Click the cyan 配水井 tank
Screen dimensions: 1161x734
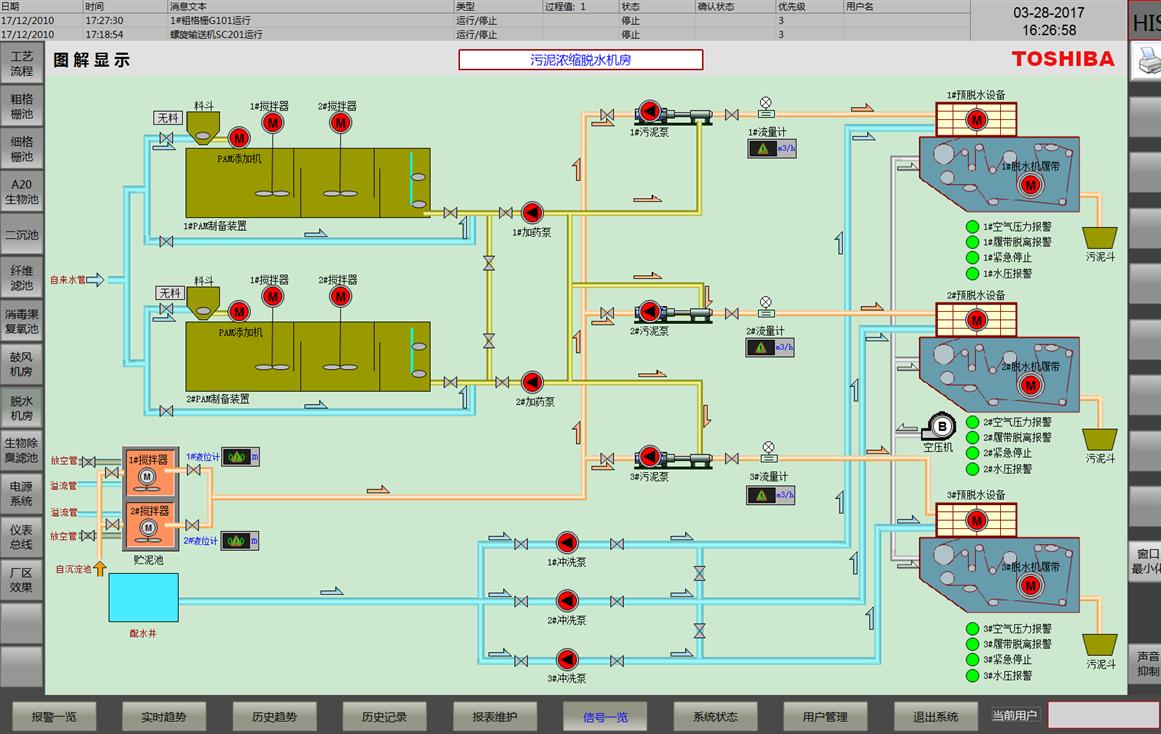(x=143, y=597)
